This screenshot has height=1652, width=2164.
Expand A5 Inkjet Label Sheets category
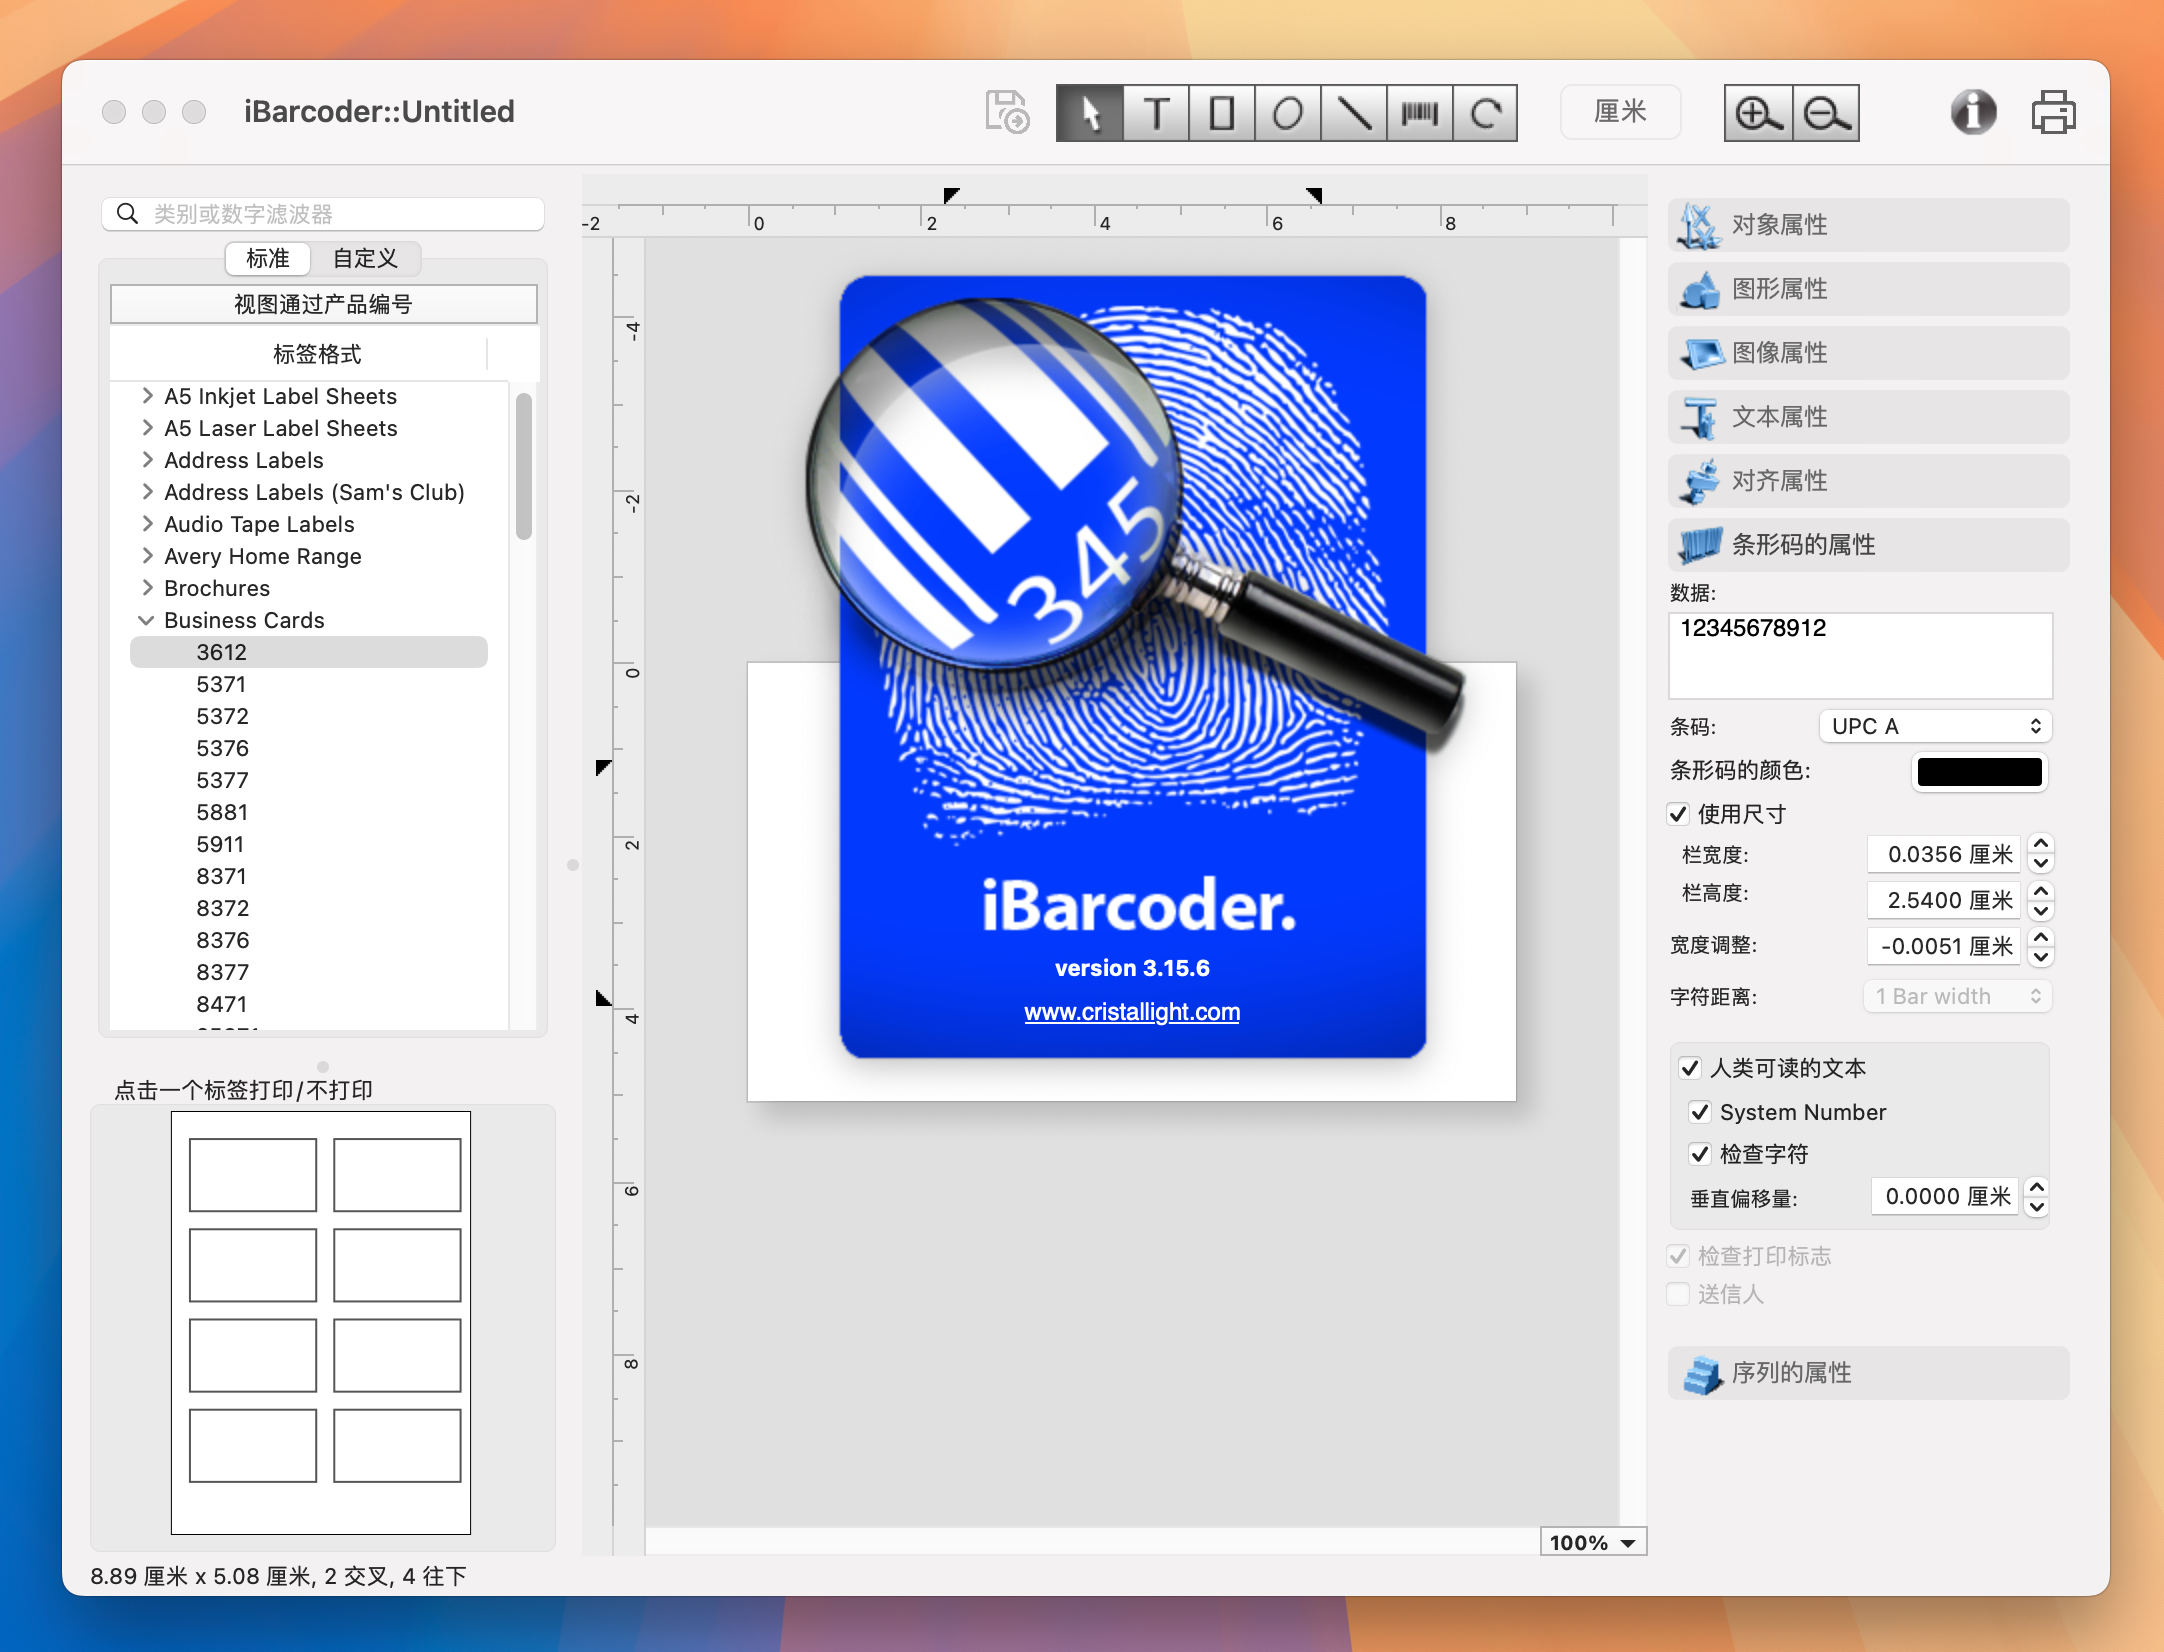(x=147, y=396)
